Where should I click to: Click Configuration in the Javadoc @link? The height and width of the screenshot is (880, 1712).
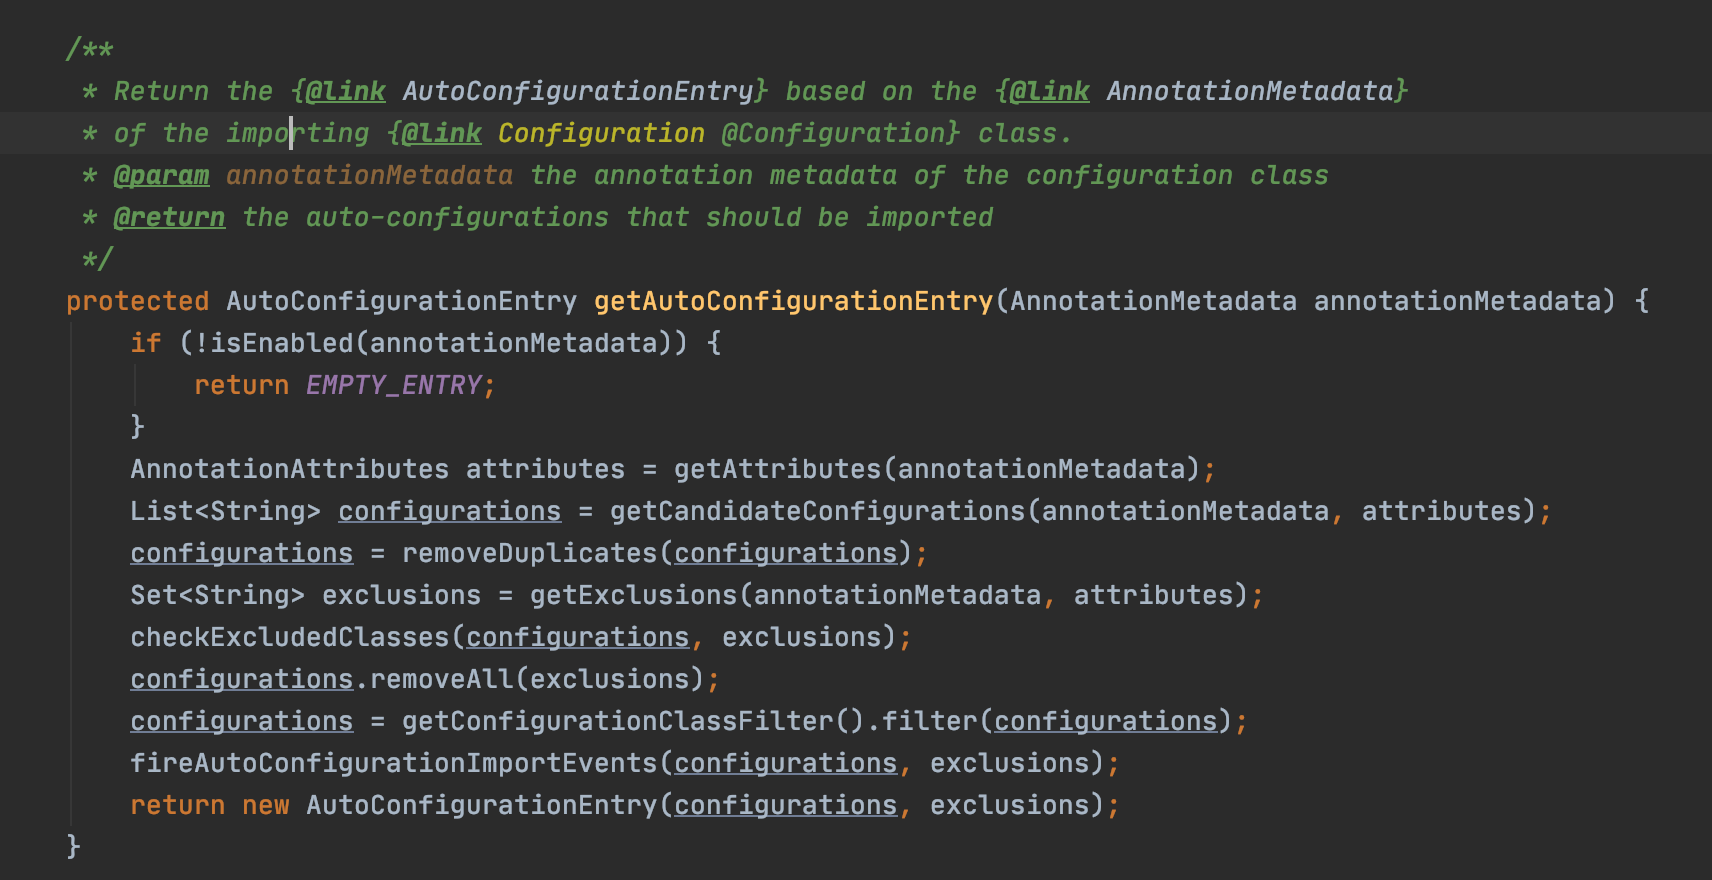click(601, 133)
